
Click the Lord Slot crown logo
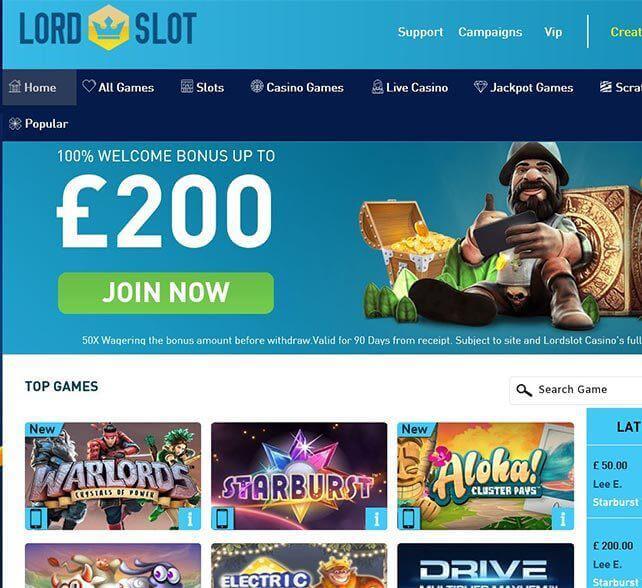(109, 27)
